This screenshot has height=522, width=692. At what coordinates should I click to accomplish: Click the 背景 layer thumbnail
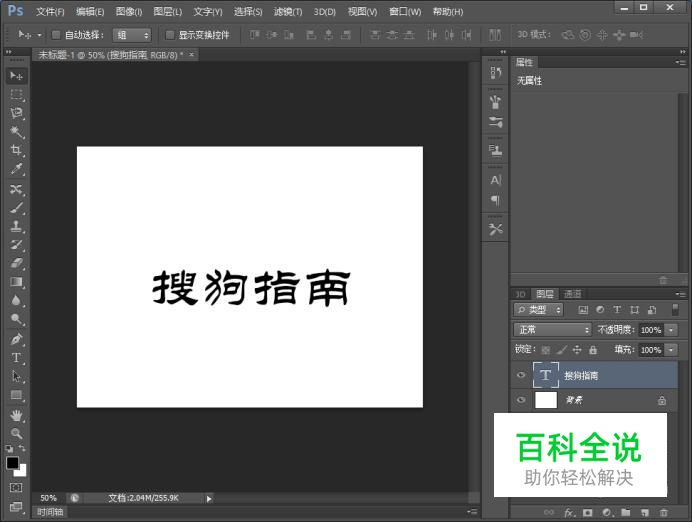pos(546,400)
